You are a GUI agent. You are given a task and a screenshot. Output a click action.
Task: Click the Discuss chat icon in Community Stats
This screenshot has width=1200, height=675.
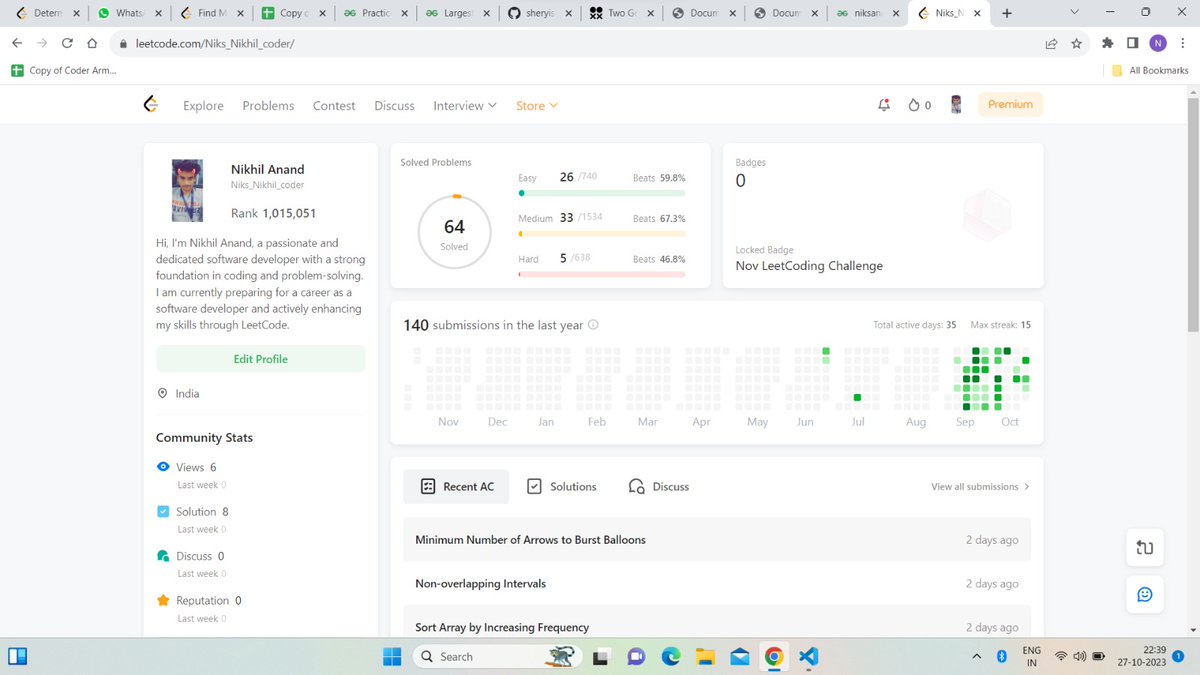163,556
